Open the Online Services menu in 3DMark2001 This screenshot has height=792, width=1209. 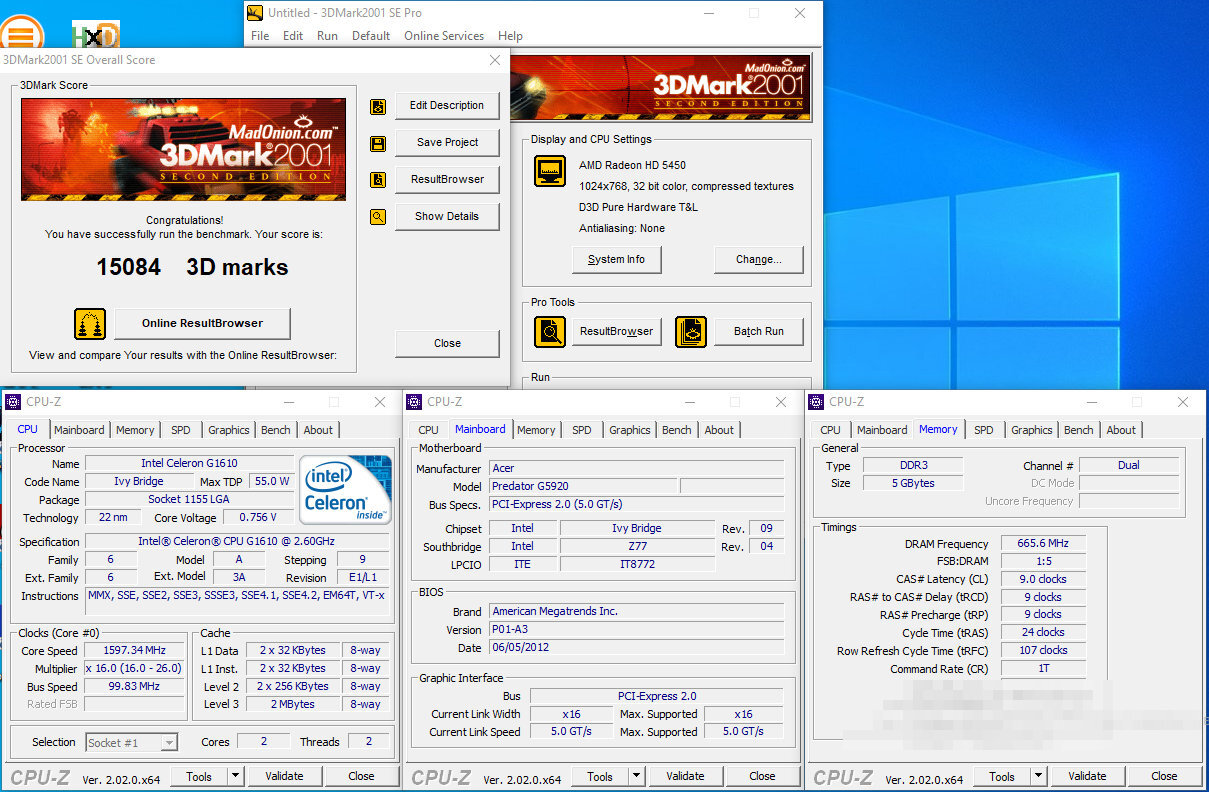[443, 36]
